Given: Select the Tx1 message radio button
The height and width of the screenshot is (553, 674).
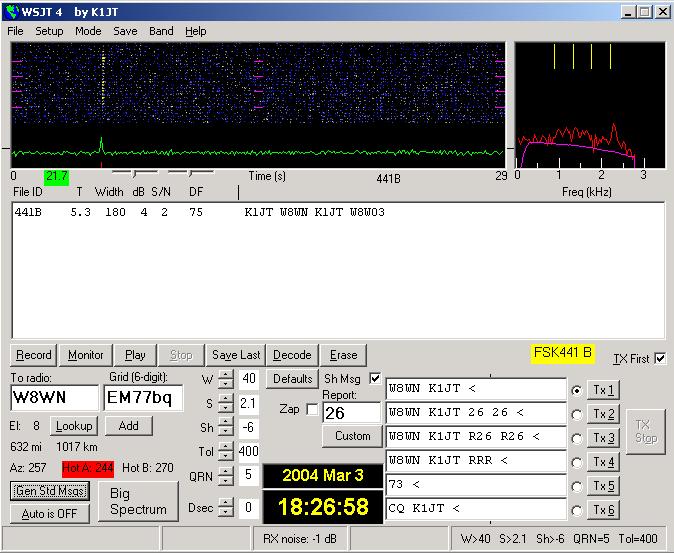Looking at the screenshot, I should (x=577, y=391).
